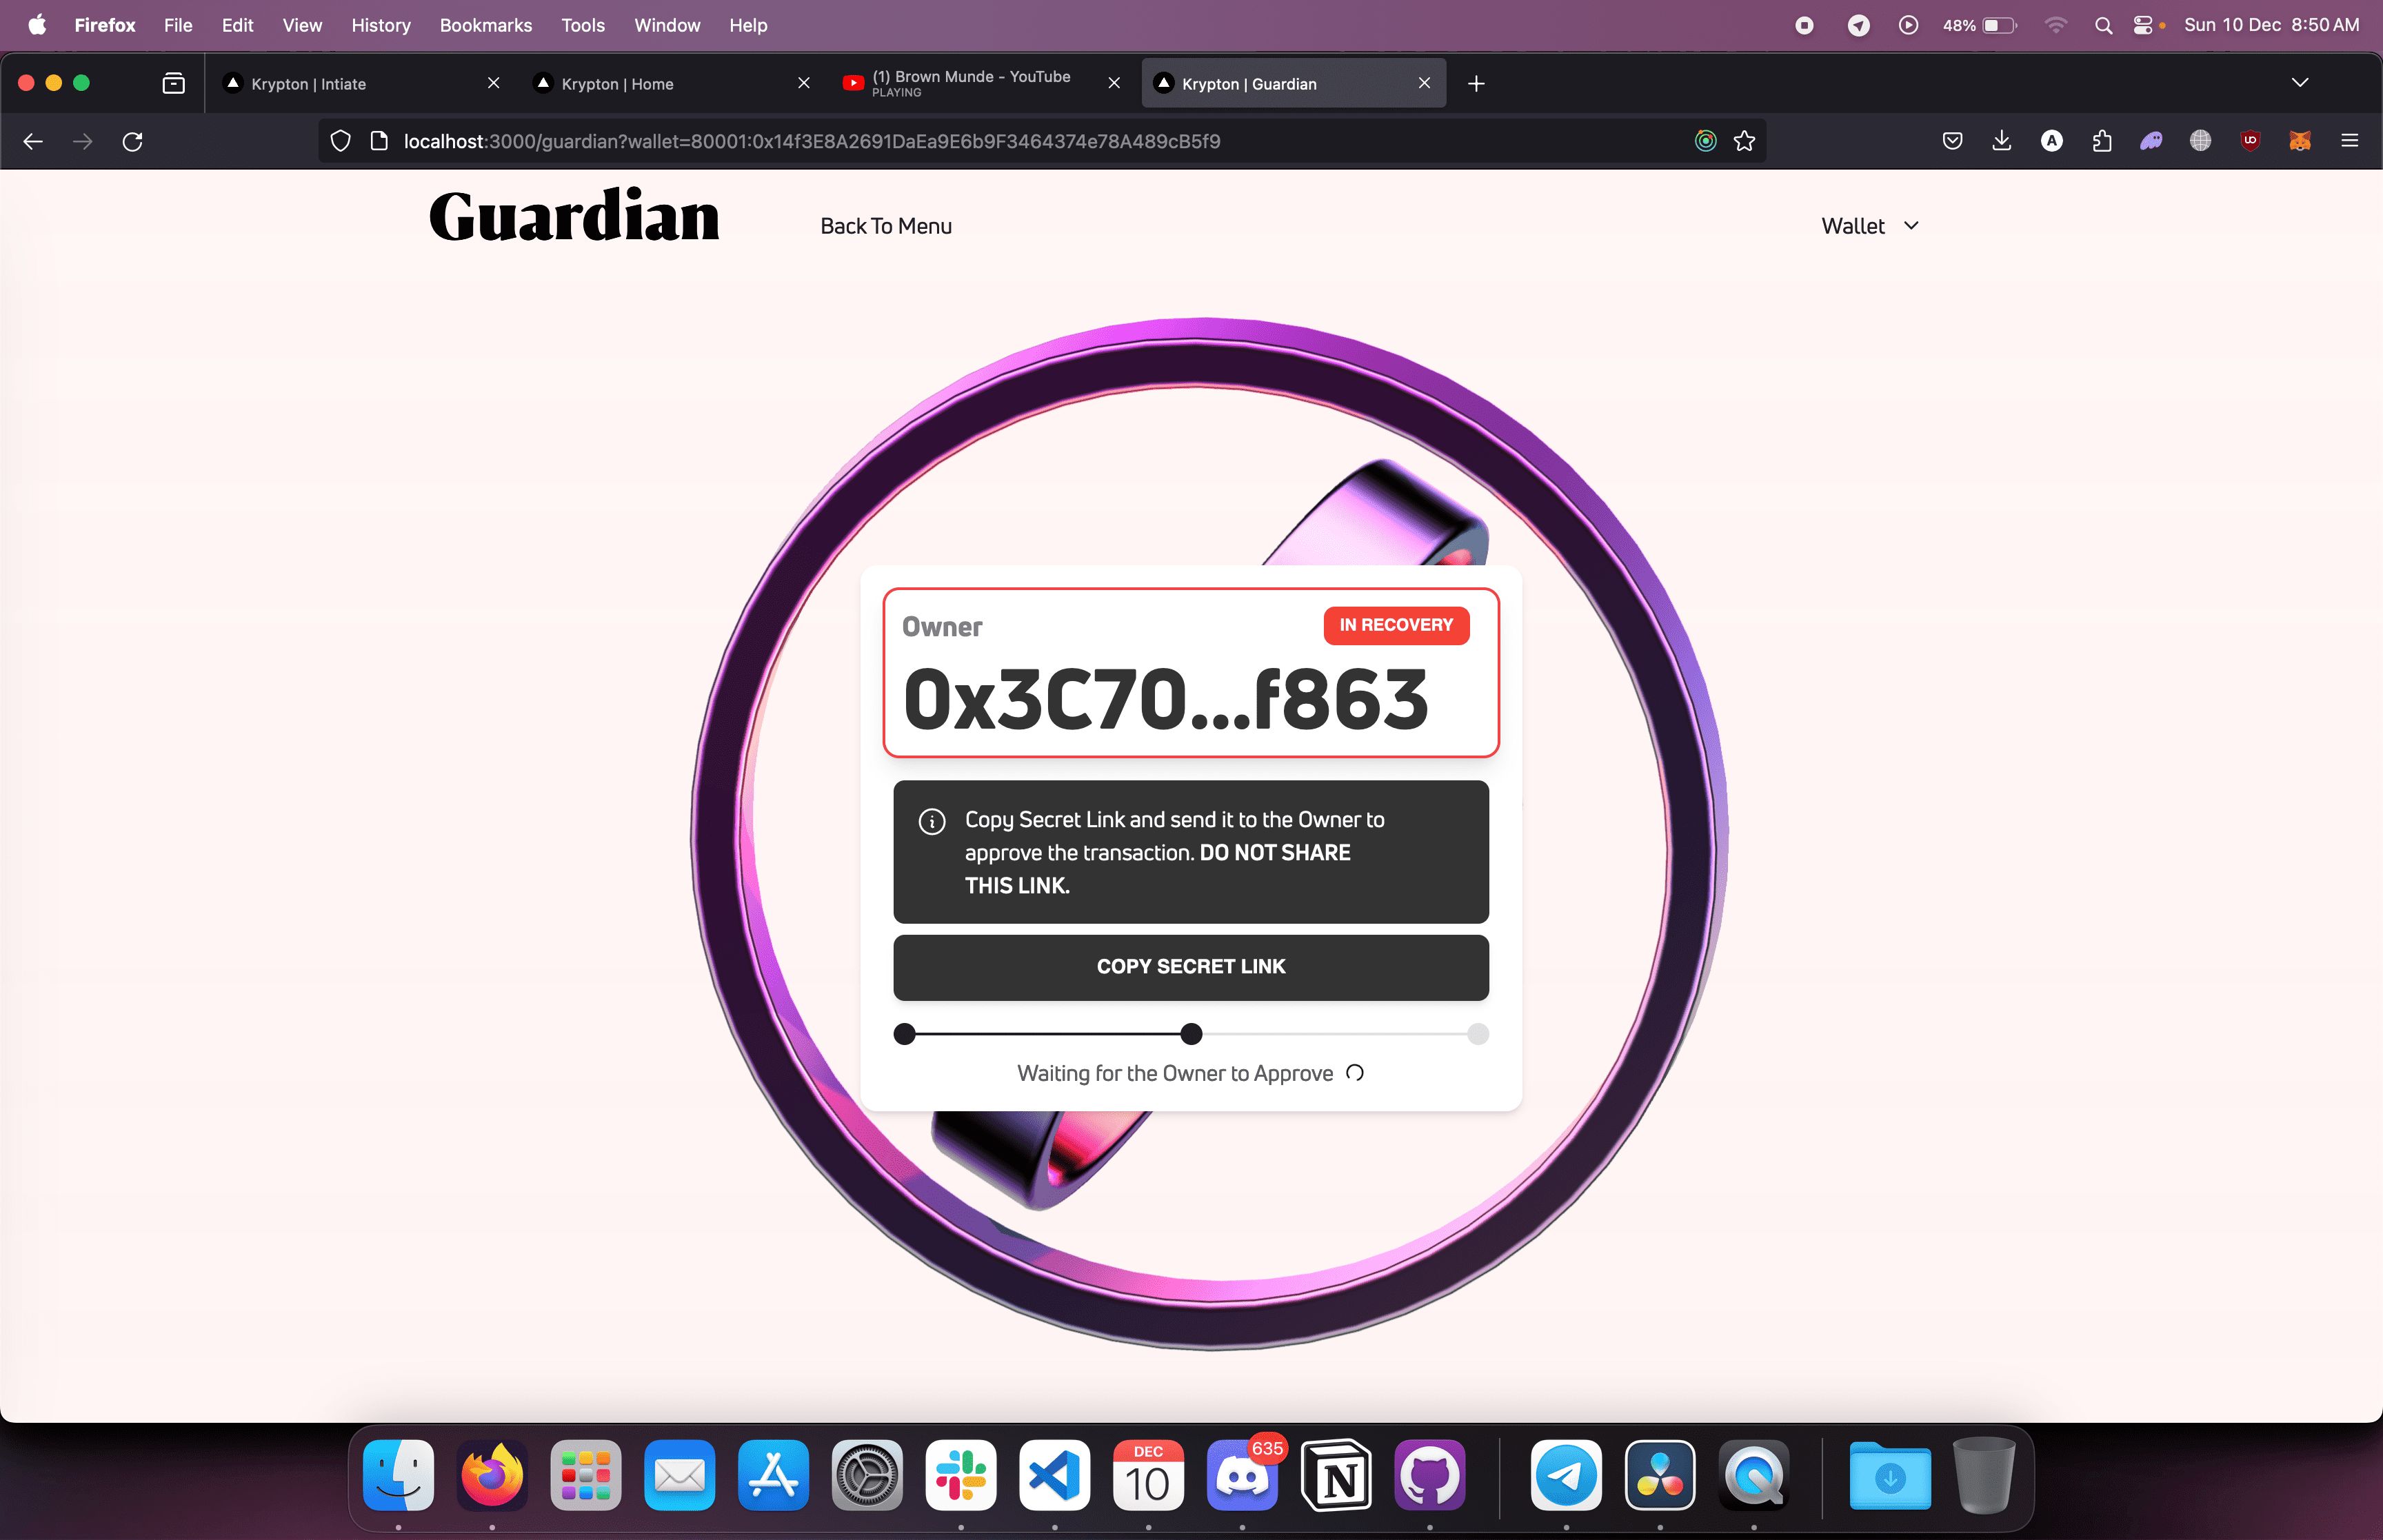This screenshot has height=1540, width=2383.
Task: Select the IN RECOVERY status badge
Action: [1396, 625]
